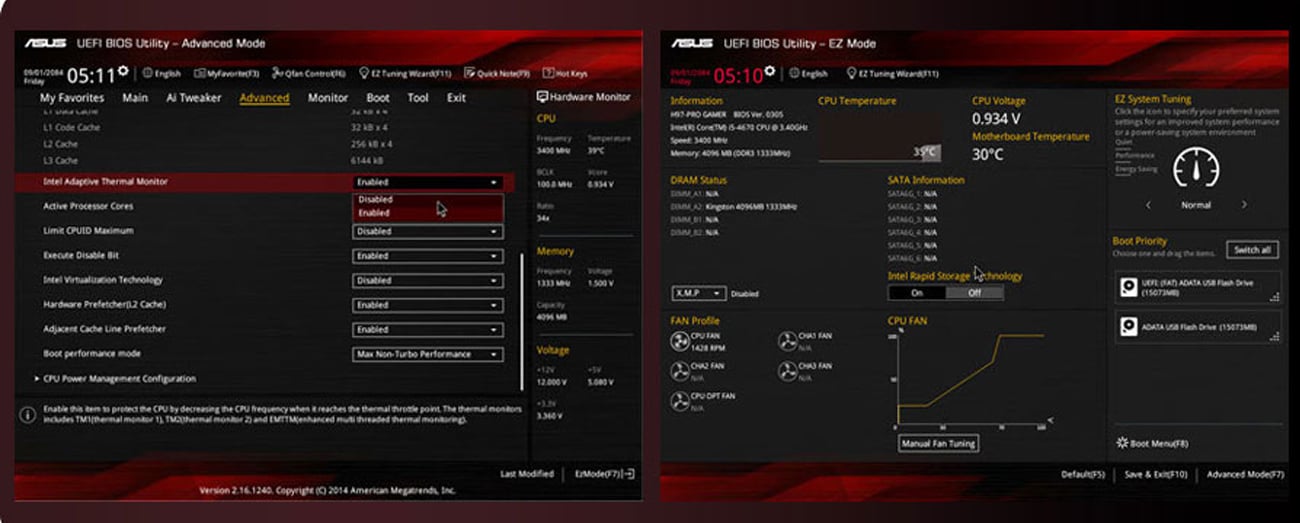Click Switch all in Boot Priority
The width and height of the screenshot is (1300, 523).
click(x=1252, y=250)
